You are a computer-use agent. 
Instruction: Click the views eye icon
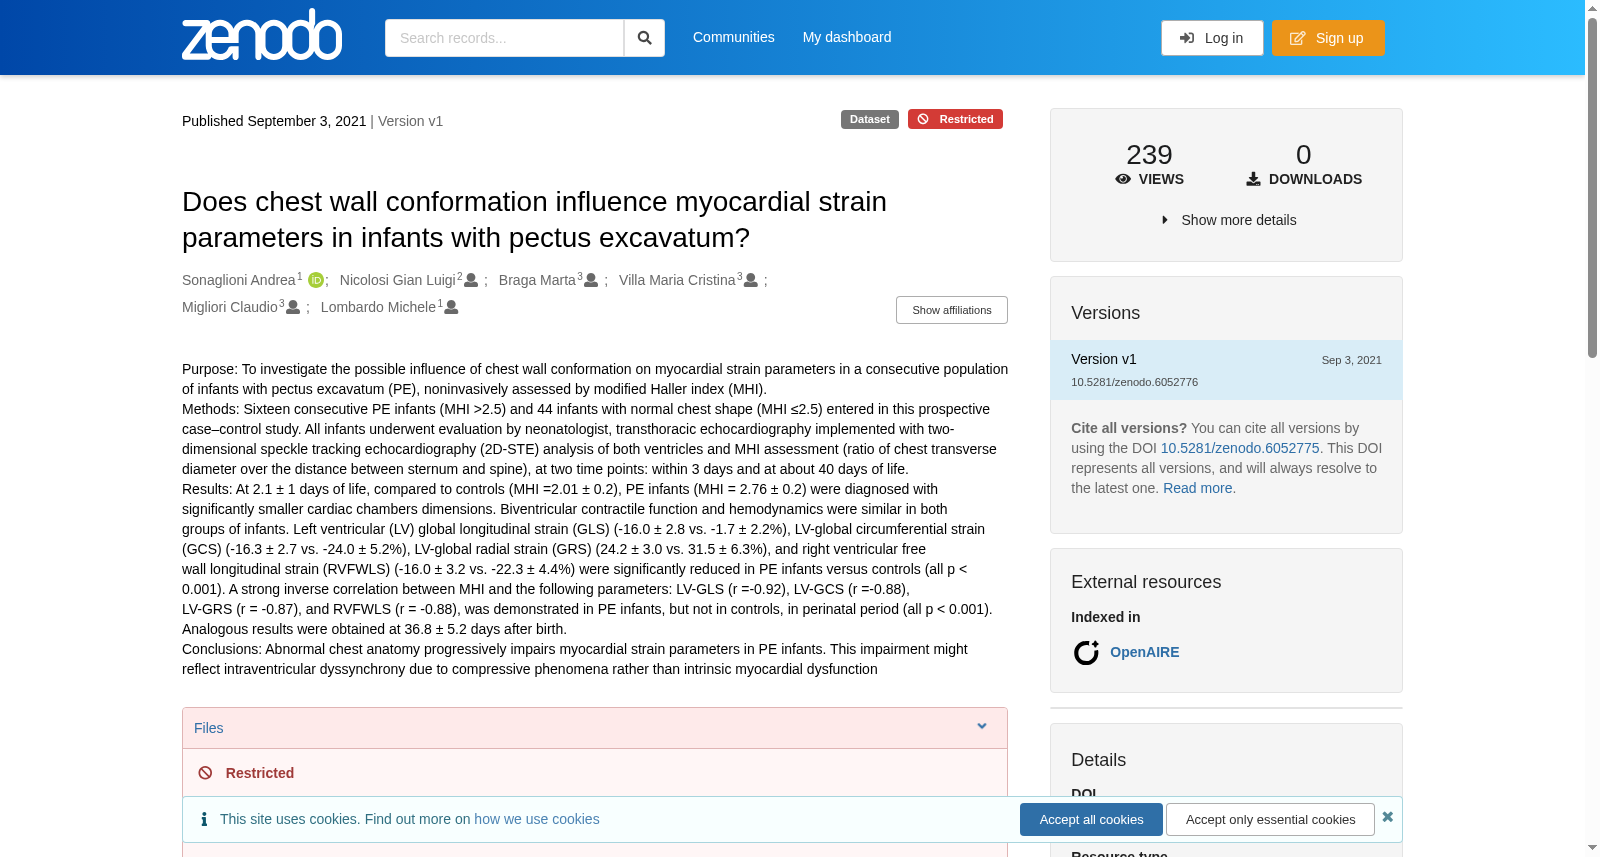click(x=1123, y=179)
